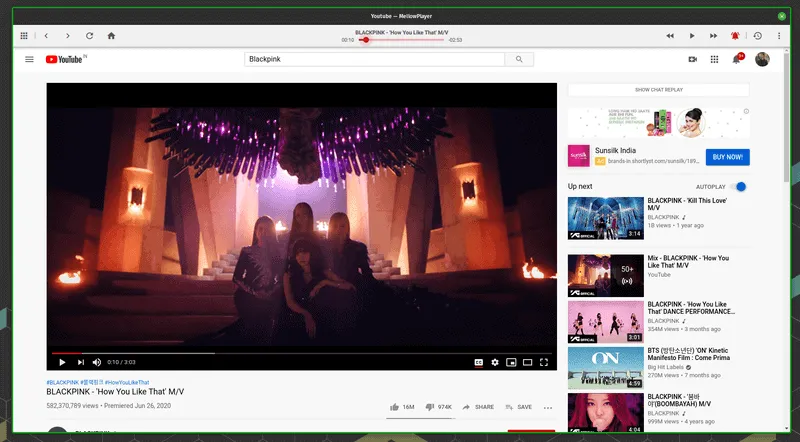Toggle MellowPlayer notifications bell in toolbar

735,36
